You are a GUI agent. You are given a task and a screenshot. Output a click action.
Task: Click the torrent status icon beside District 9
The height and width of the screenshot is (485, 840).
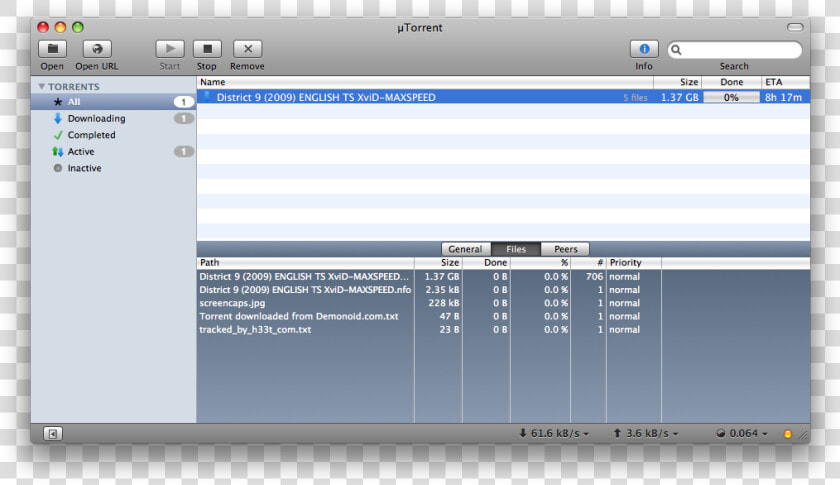pyautogui.click(x=207, y=96)
